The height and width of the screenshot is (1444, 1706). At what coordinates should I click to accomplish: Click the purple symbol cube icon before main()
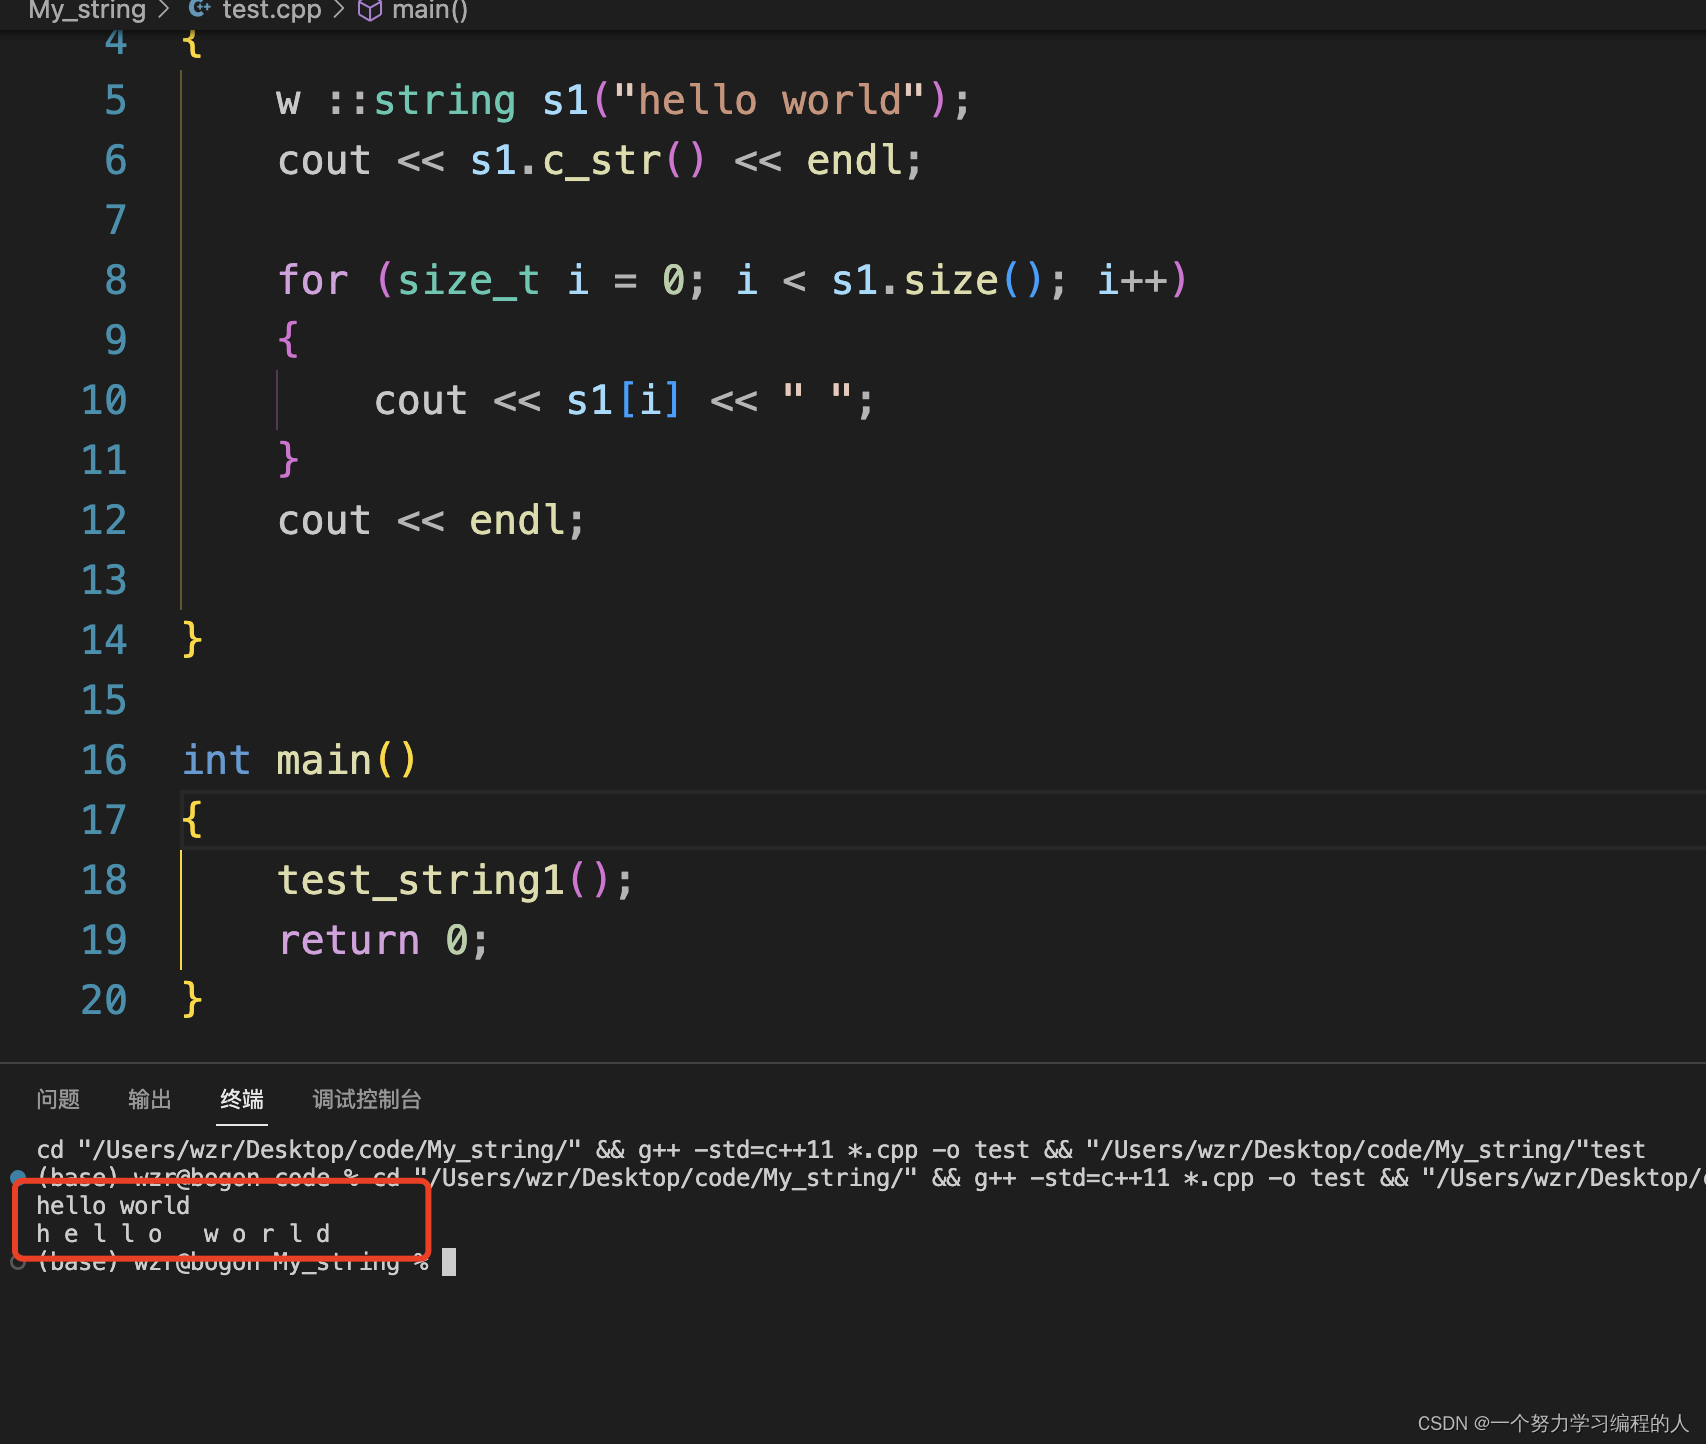pyautogui.click(x=369, y=10)
